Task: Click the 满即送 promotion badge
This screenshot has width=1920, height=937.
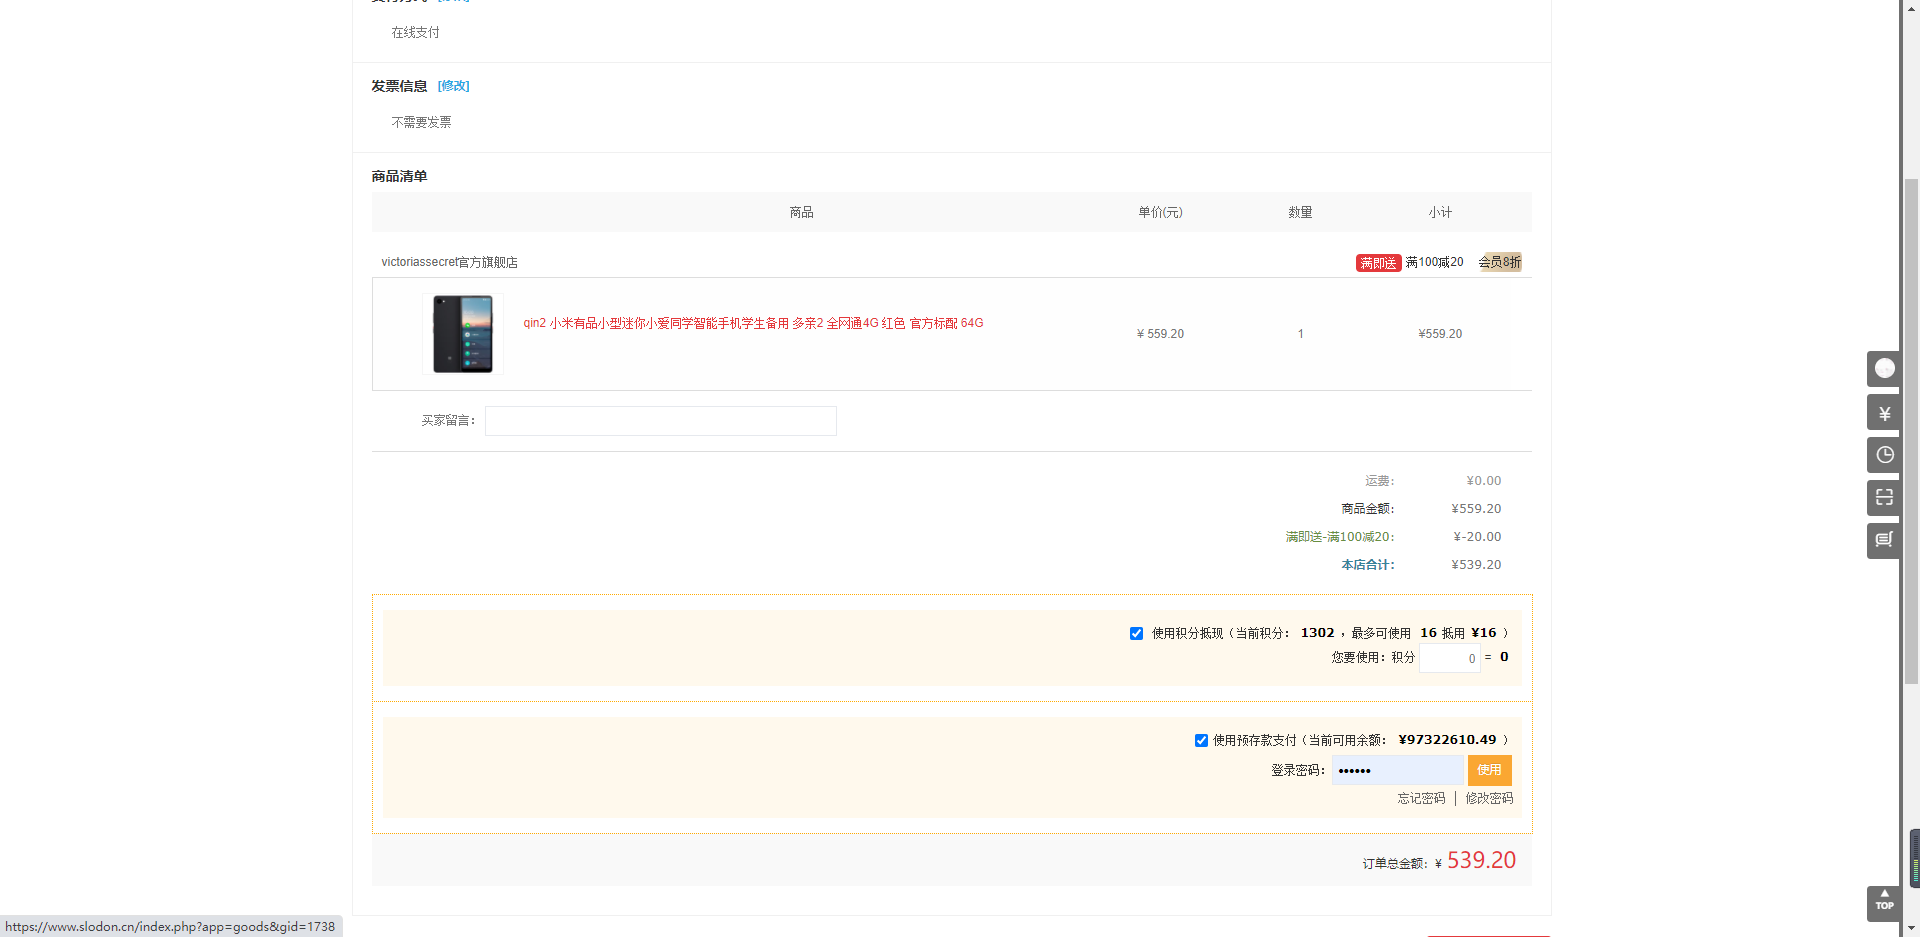Action: tap(1378, 263)
